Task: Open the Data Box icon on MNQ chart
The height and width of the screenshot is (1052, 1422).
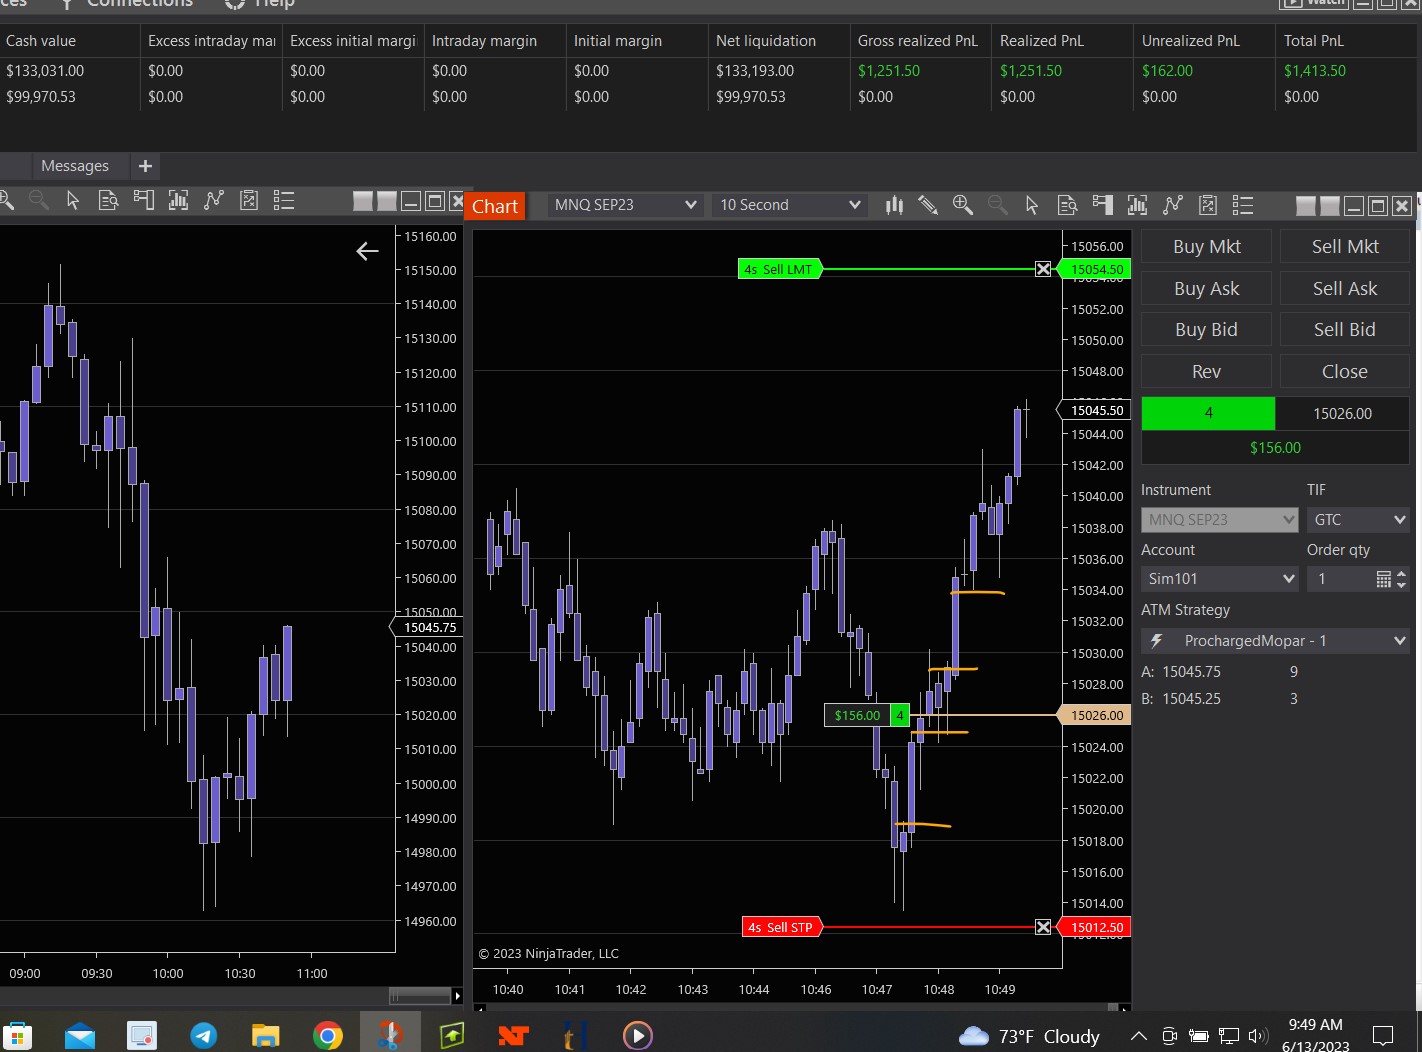Action: pyautogui.click(x=1067, y=205)
